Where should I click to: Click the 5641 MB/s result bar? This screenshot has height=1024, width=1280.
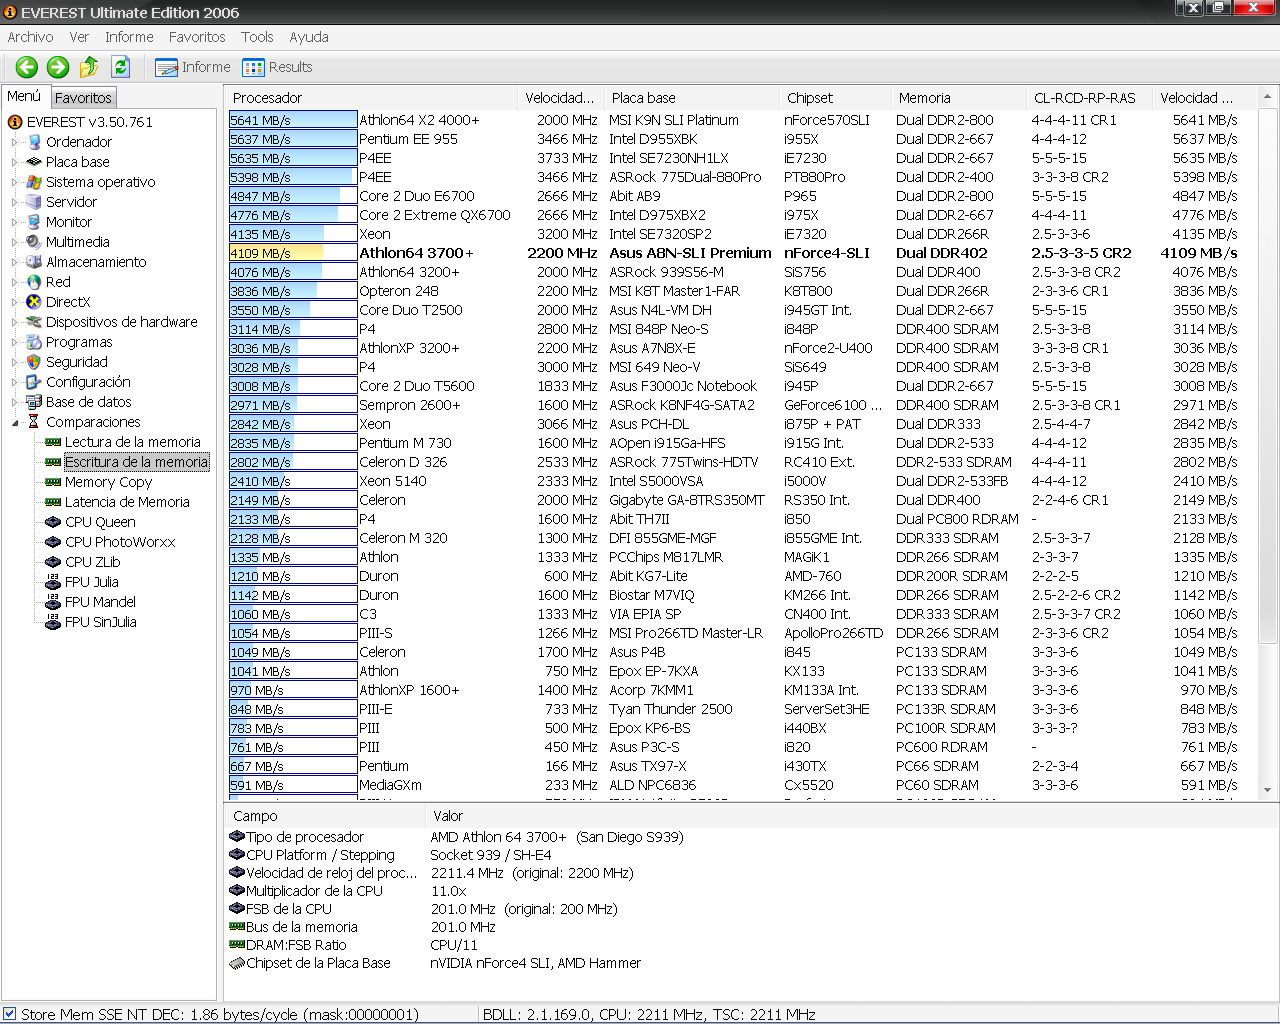(293, 120)
